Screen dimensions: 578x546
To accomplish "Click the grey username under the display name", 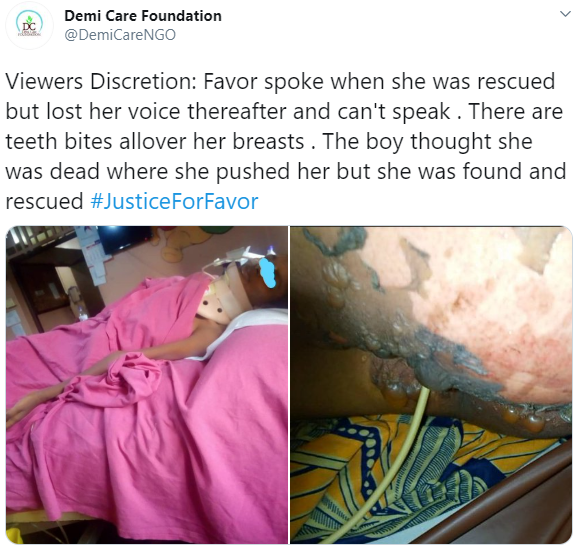I will [x=120, y=35].
